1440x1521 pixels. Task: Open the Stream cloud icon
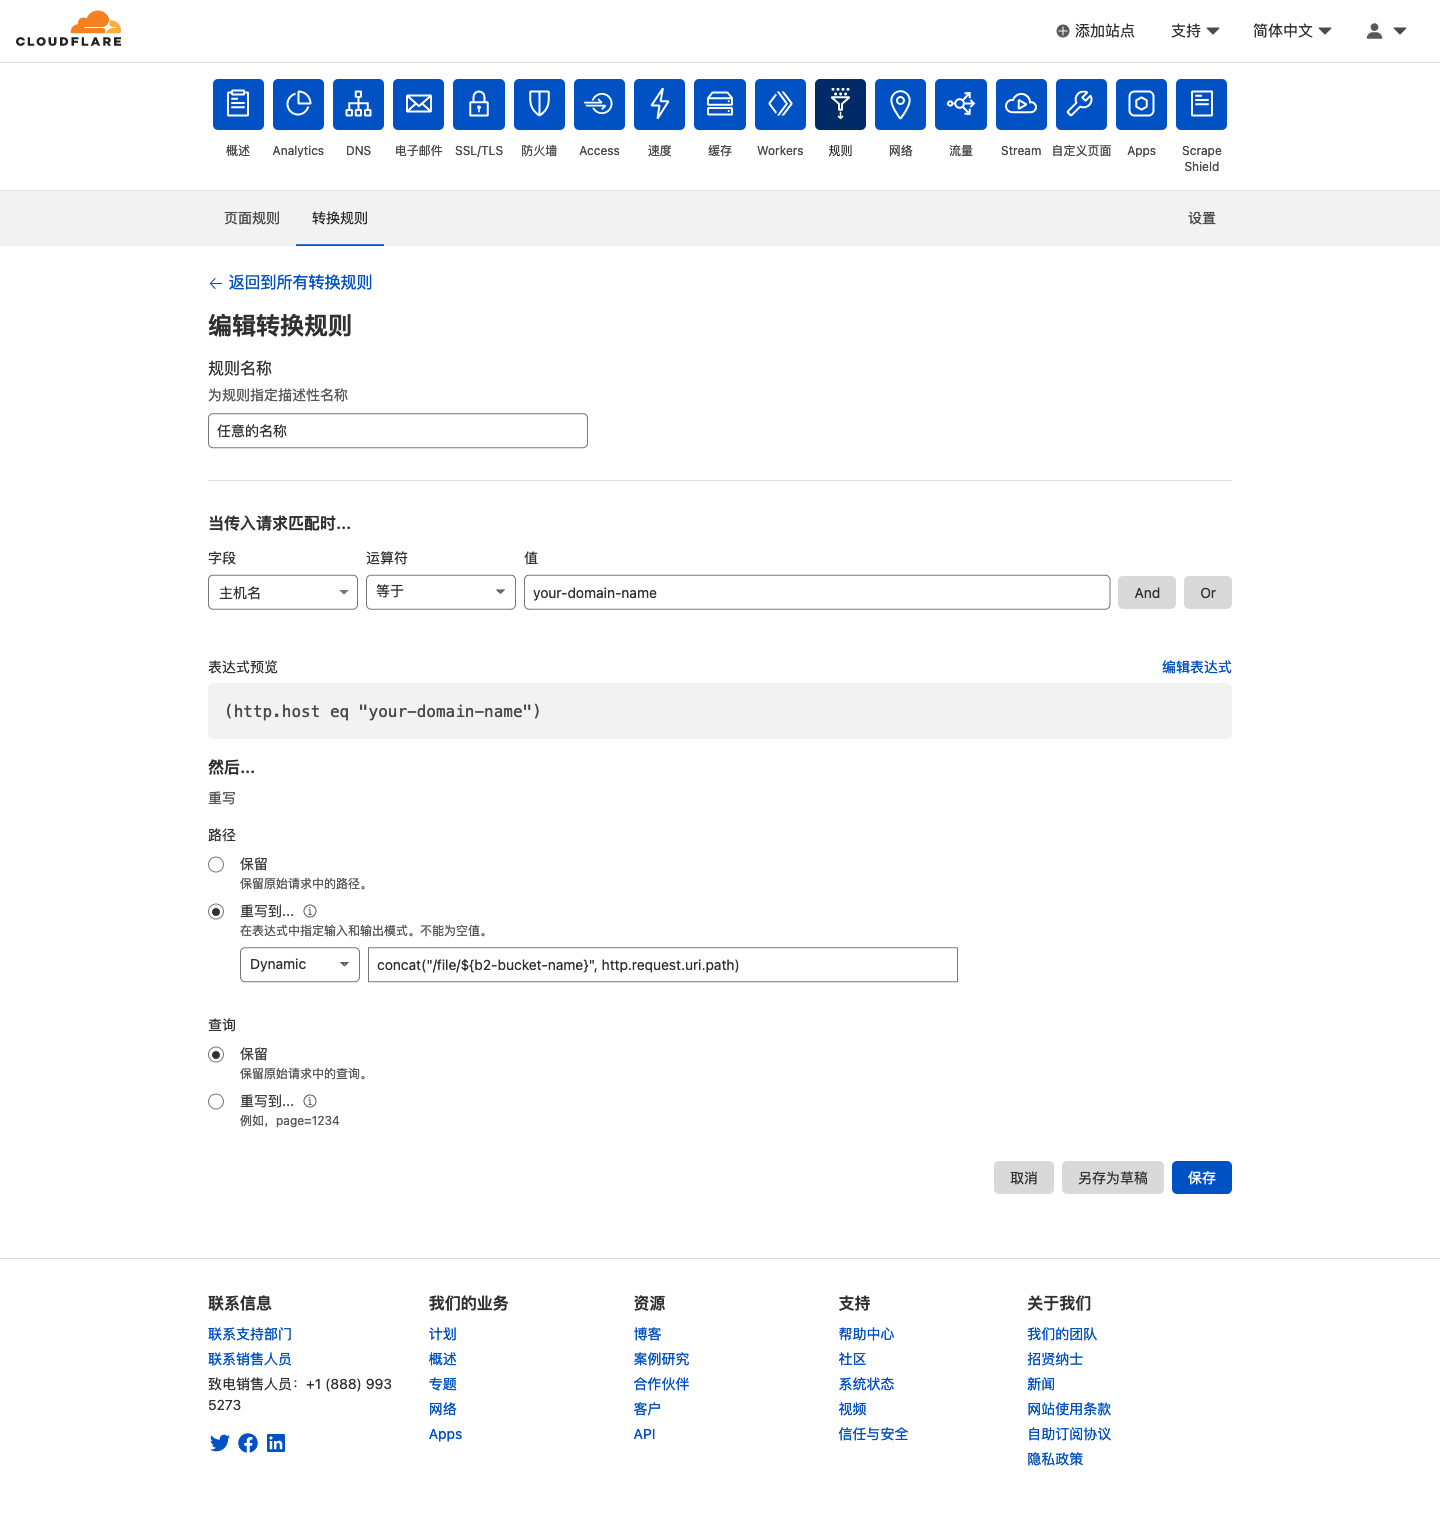(x=1021, y=104)
